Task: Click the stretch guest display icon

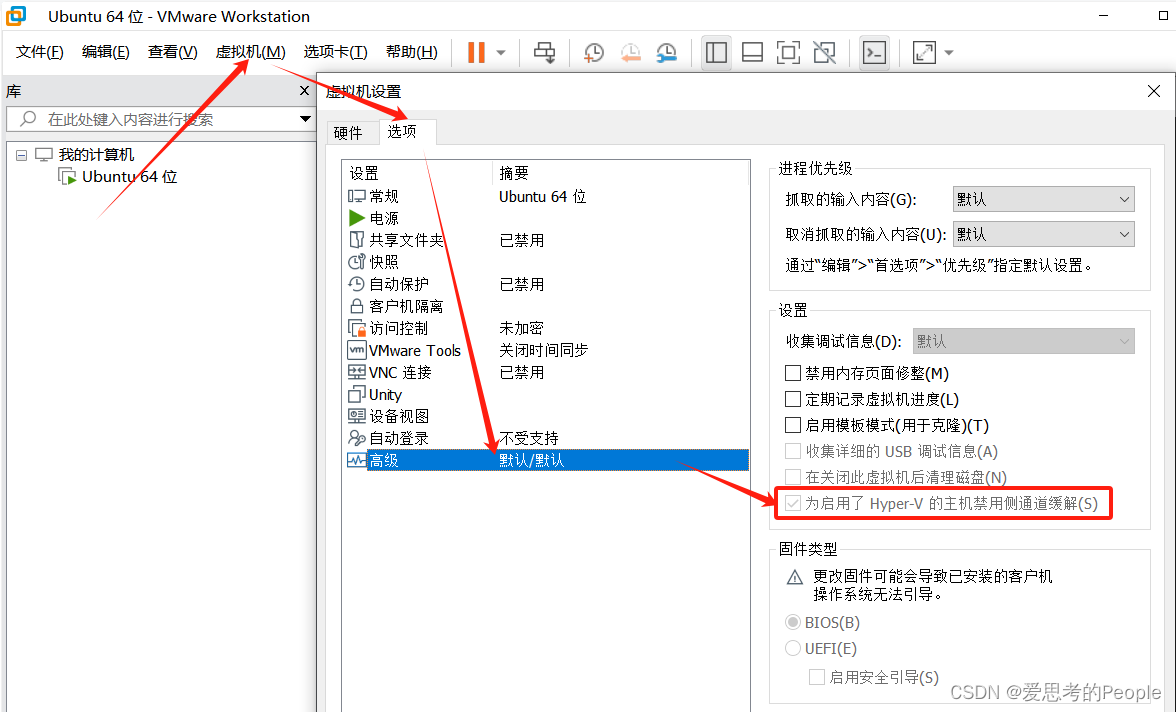Action: [924, 53]
